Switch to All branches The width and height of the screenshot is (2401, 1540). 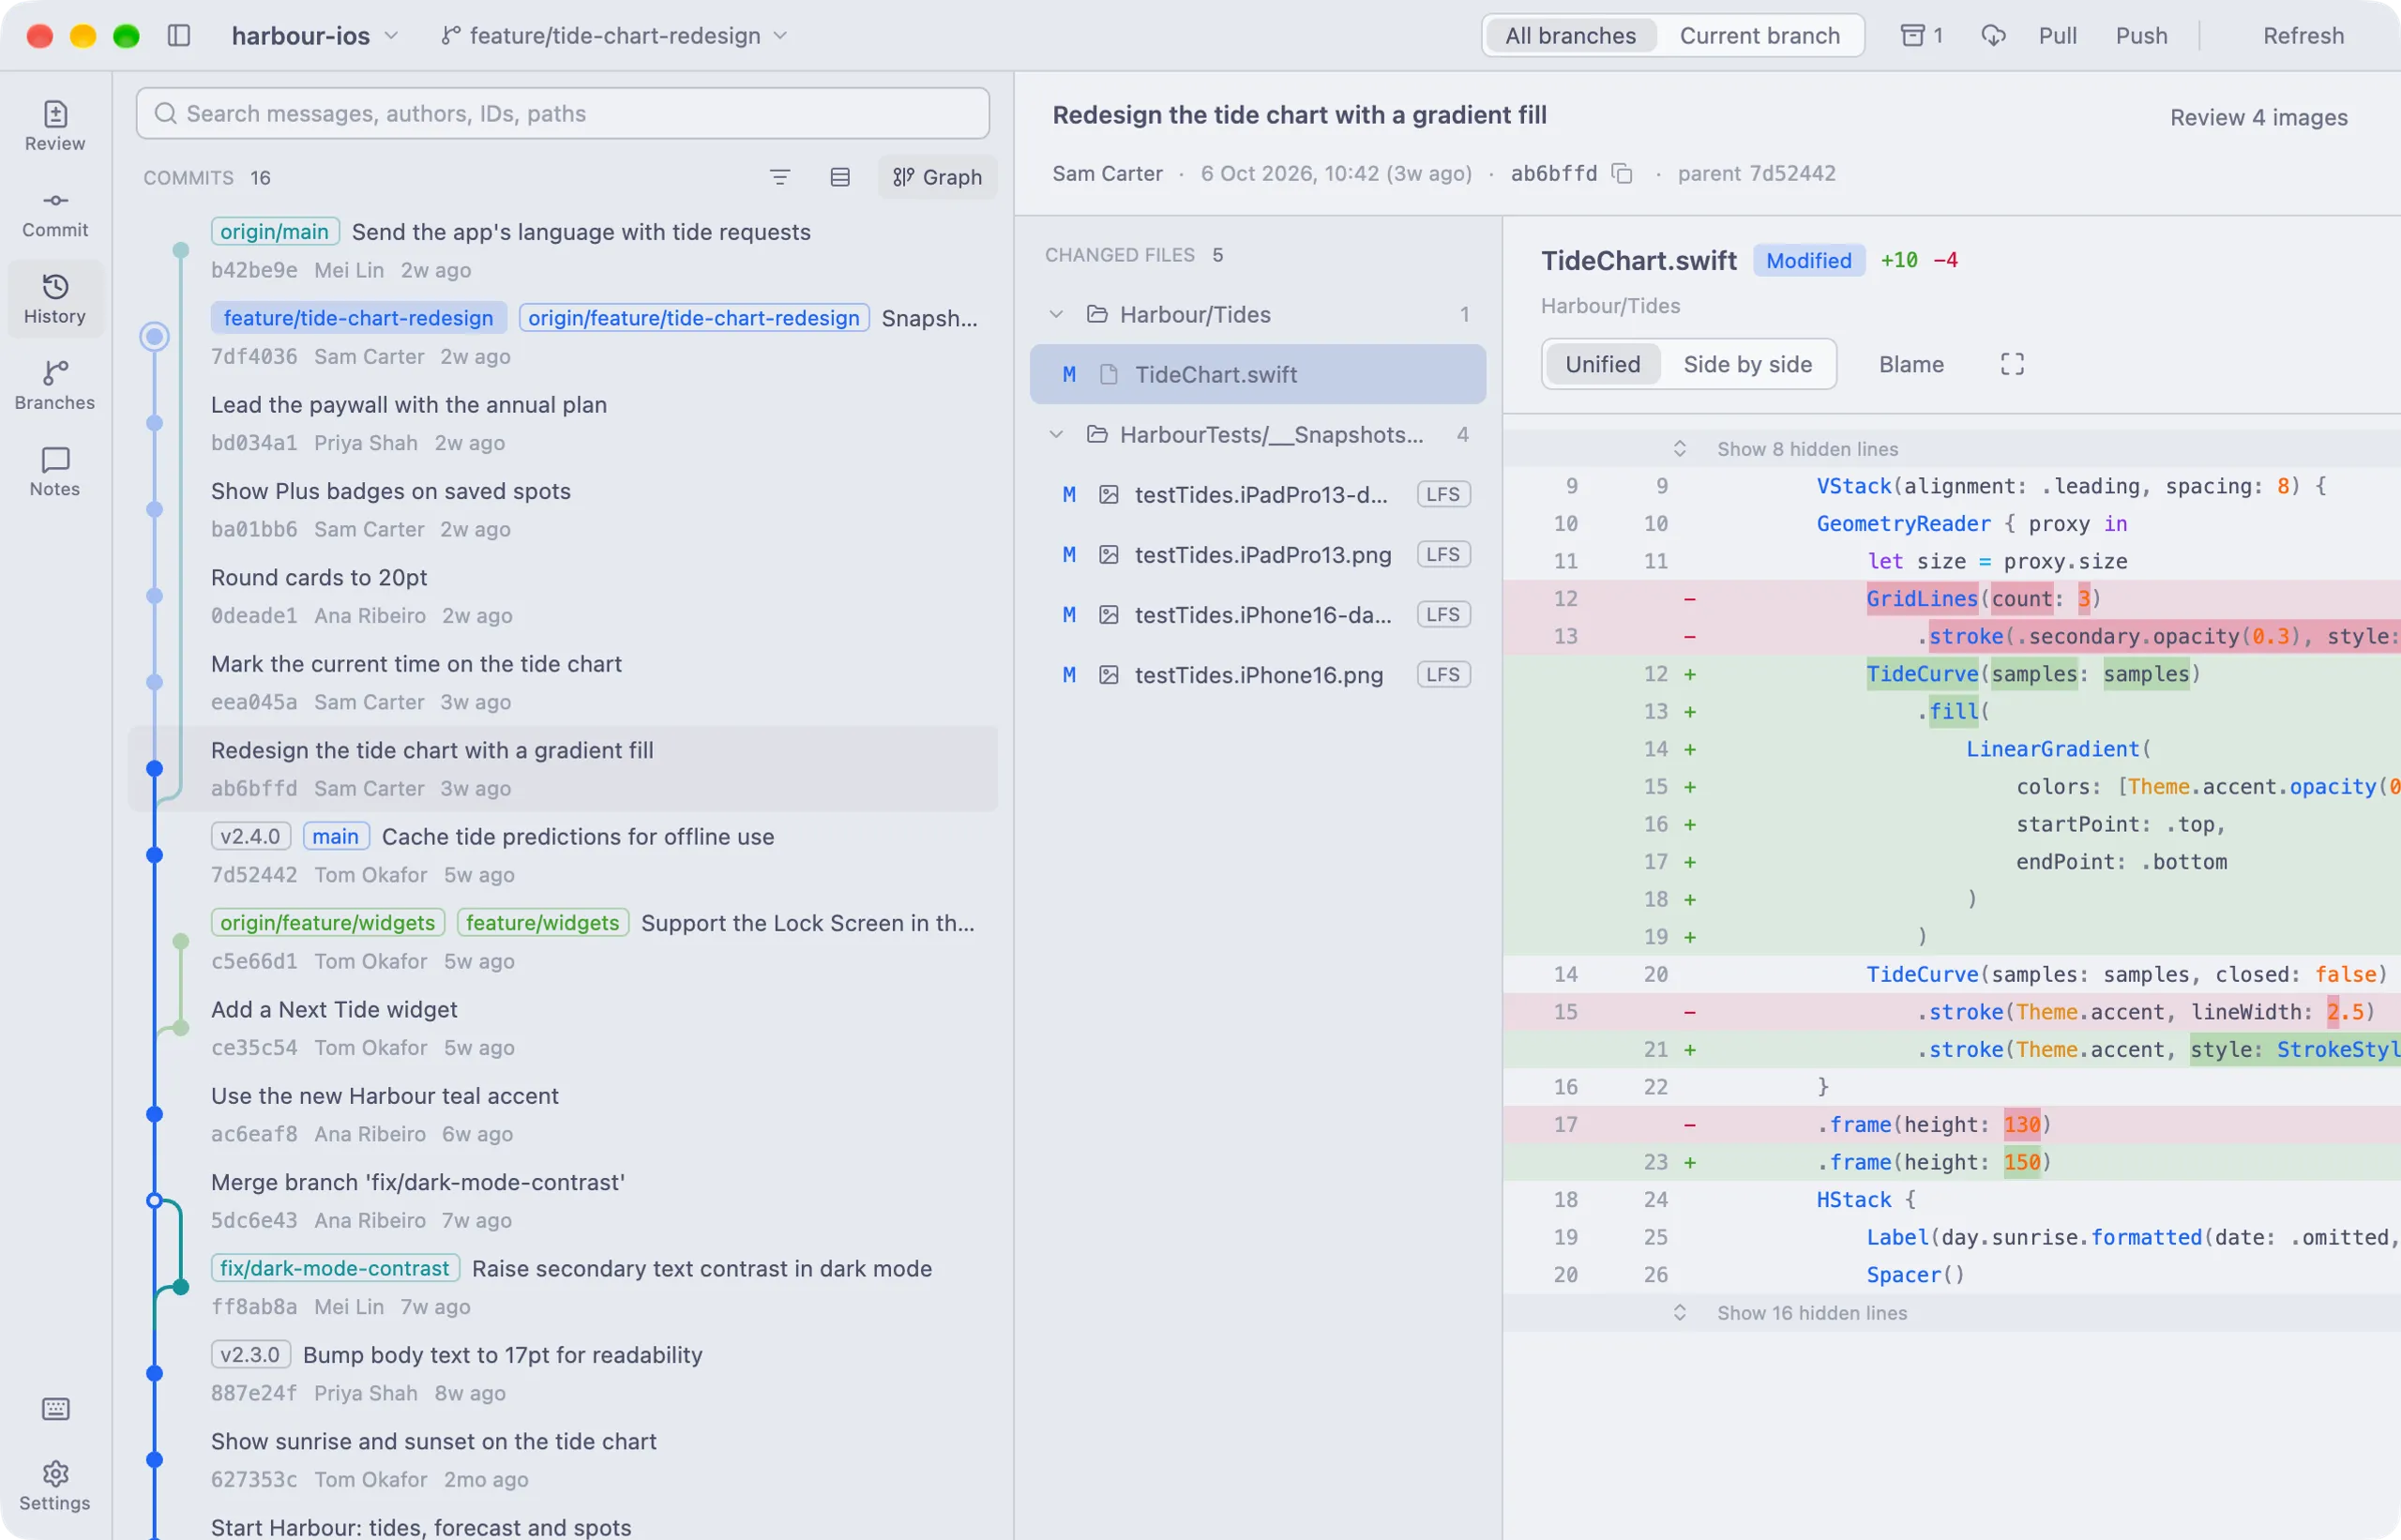(x=1570, y=36)
